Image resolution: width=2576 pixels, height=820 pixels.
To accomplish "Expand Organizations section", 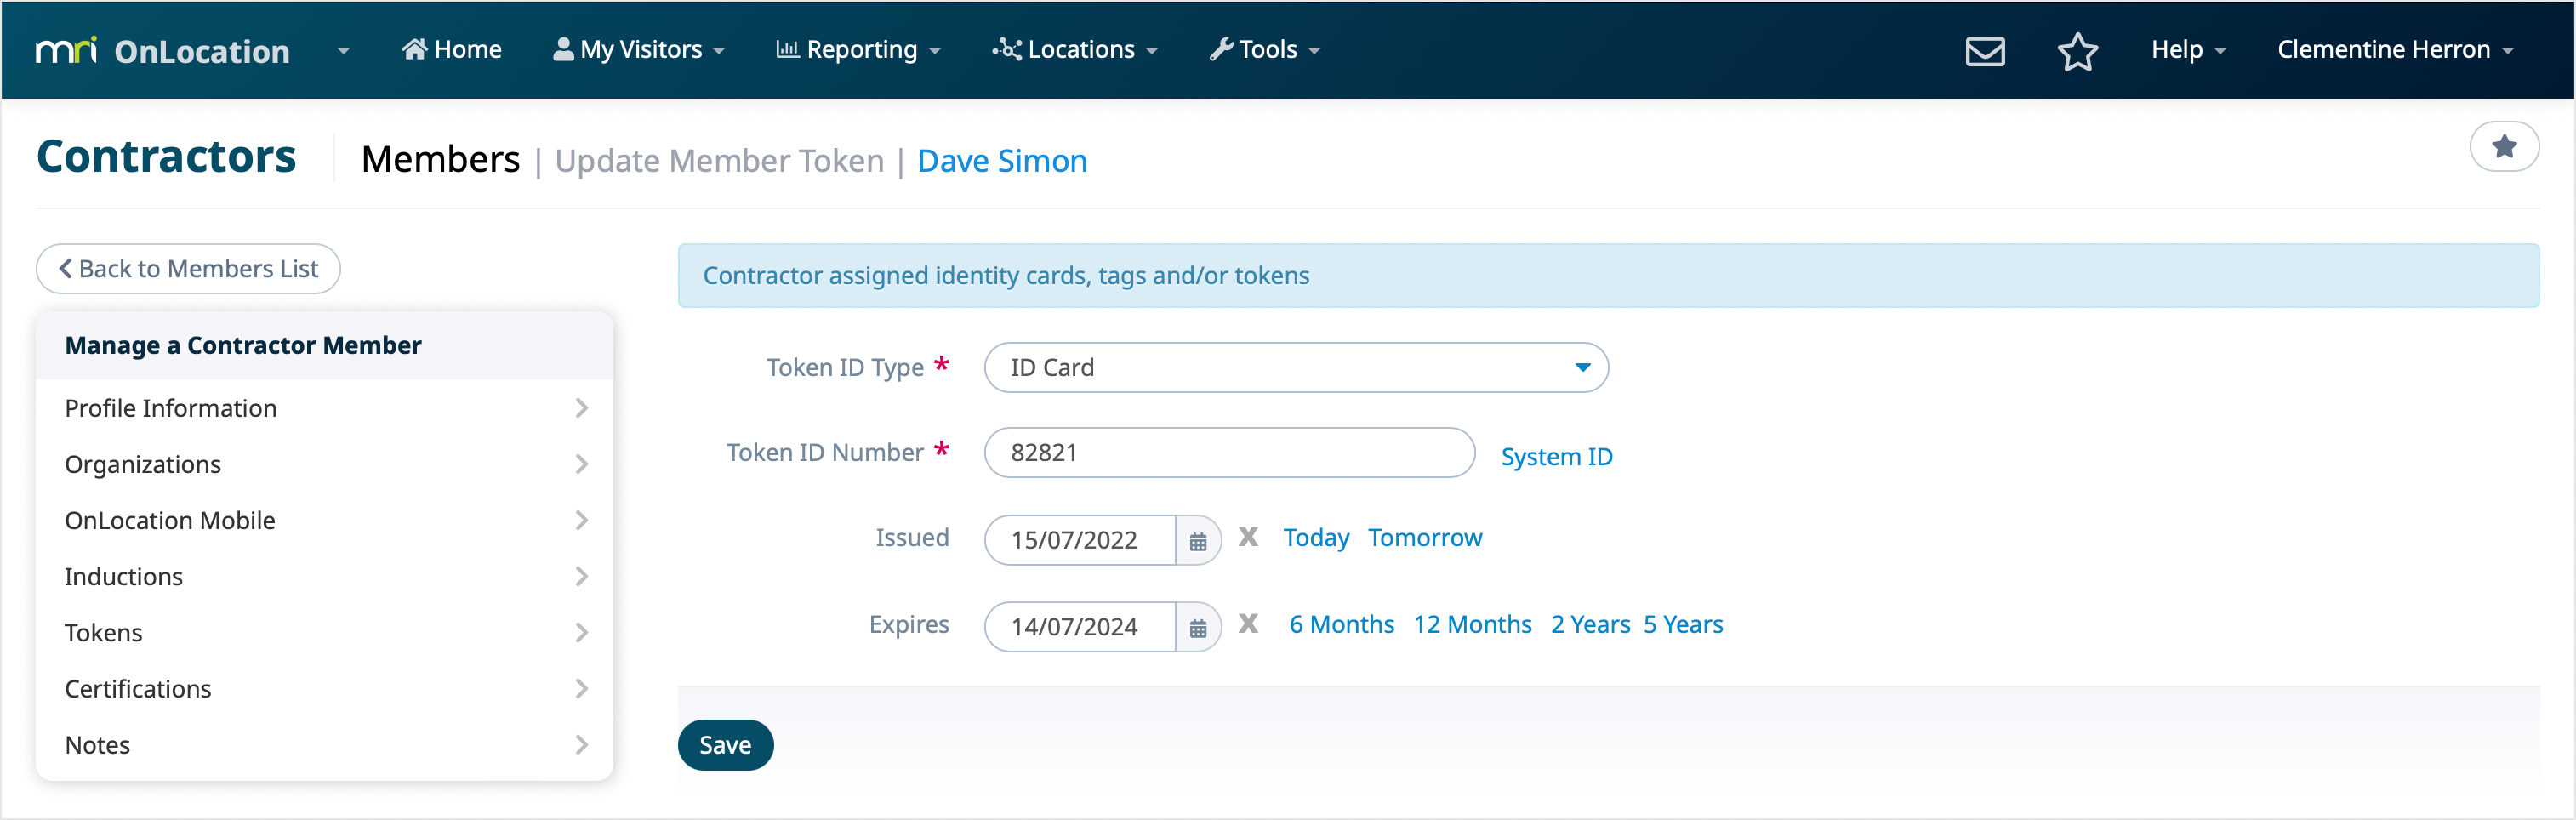I will pos(324,464).
